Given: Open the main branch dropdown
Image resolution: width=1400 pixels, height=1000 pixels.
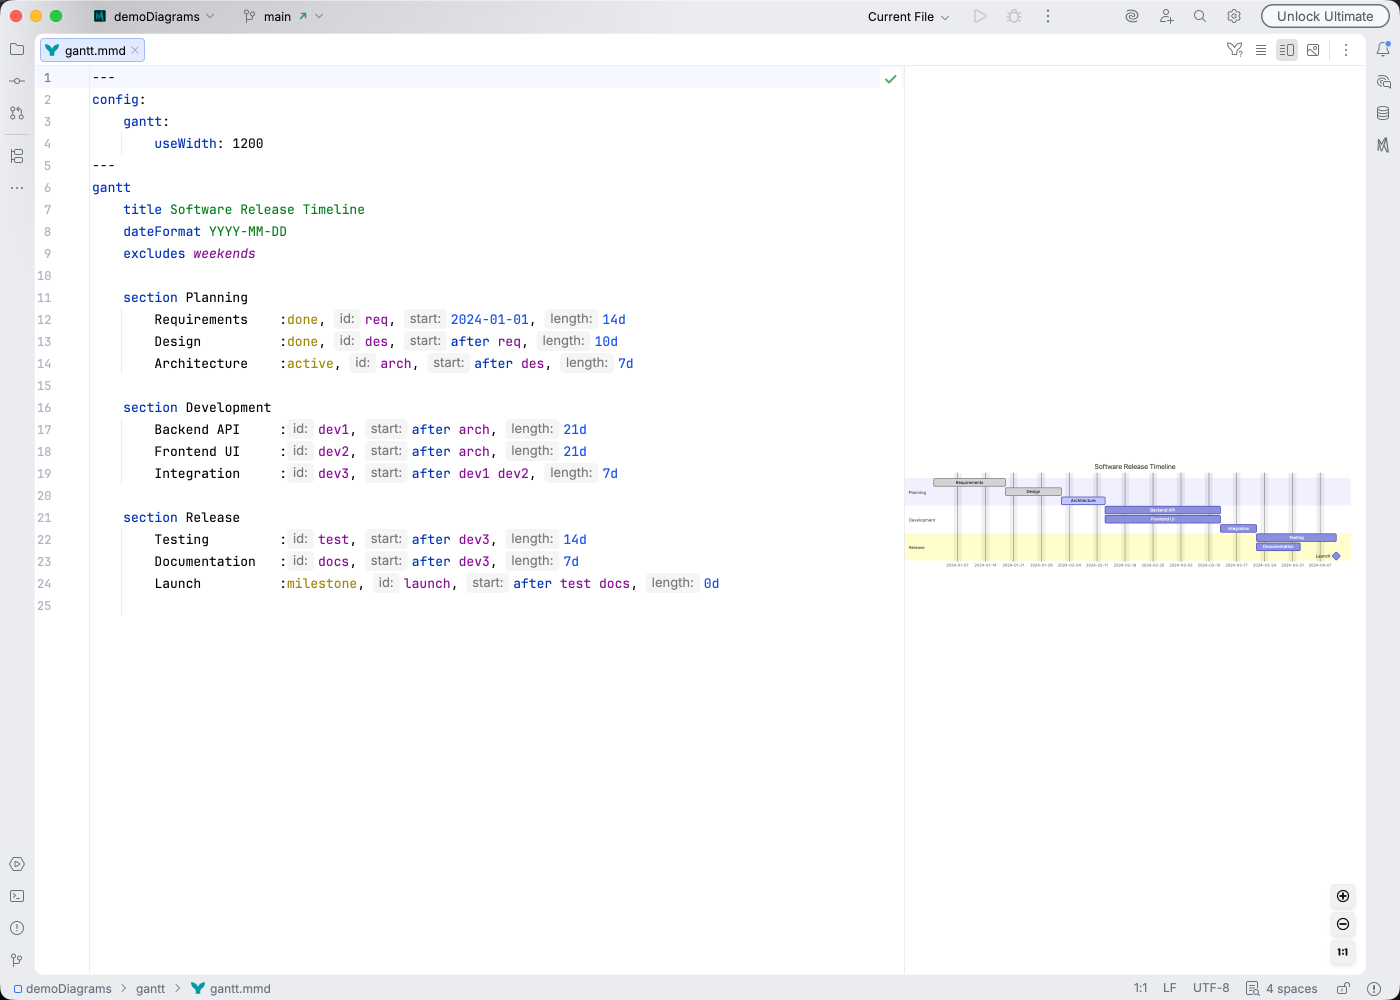Looking at the screenshot, I should [x=277, y=16].
